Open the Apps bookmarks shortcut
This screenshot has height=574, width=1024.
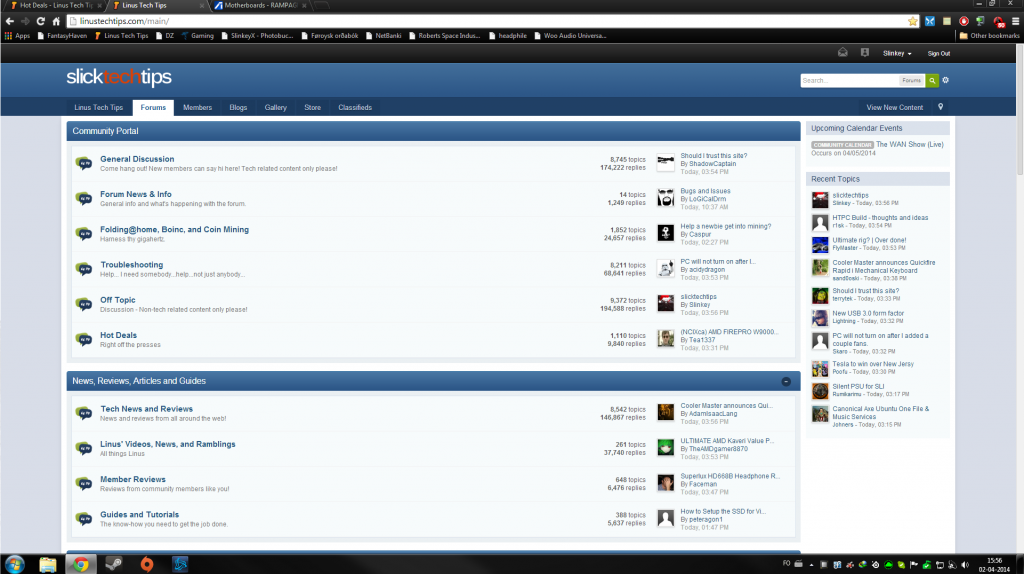click(x=18, y=36)
